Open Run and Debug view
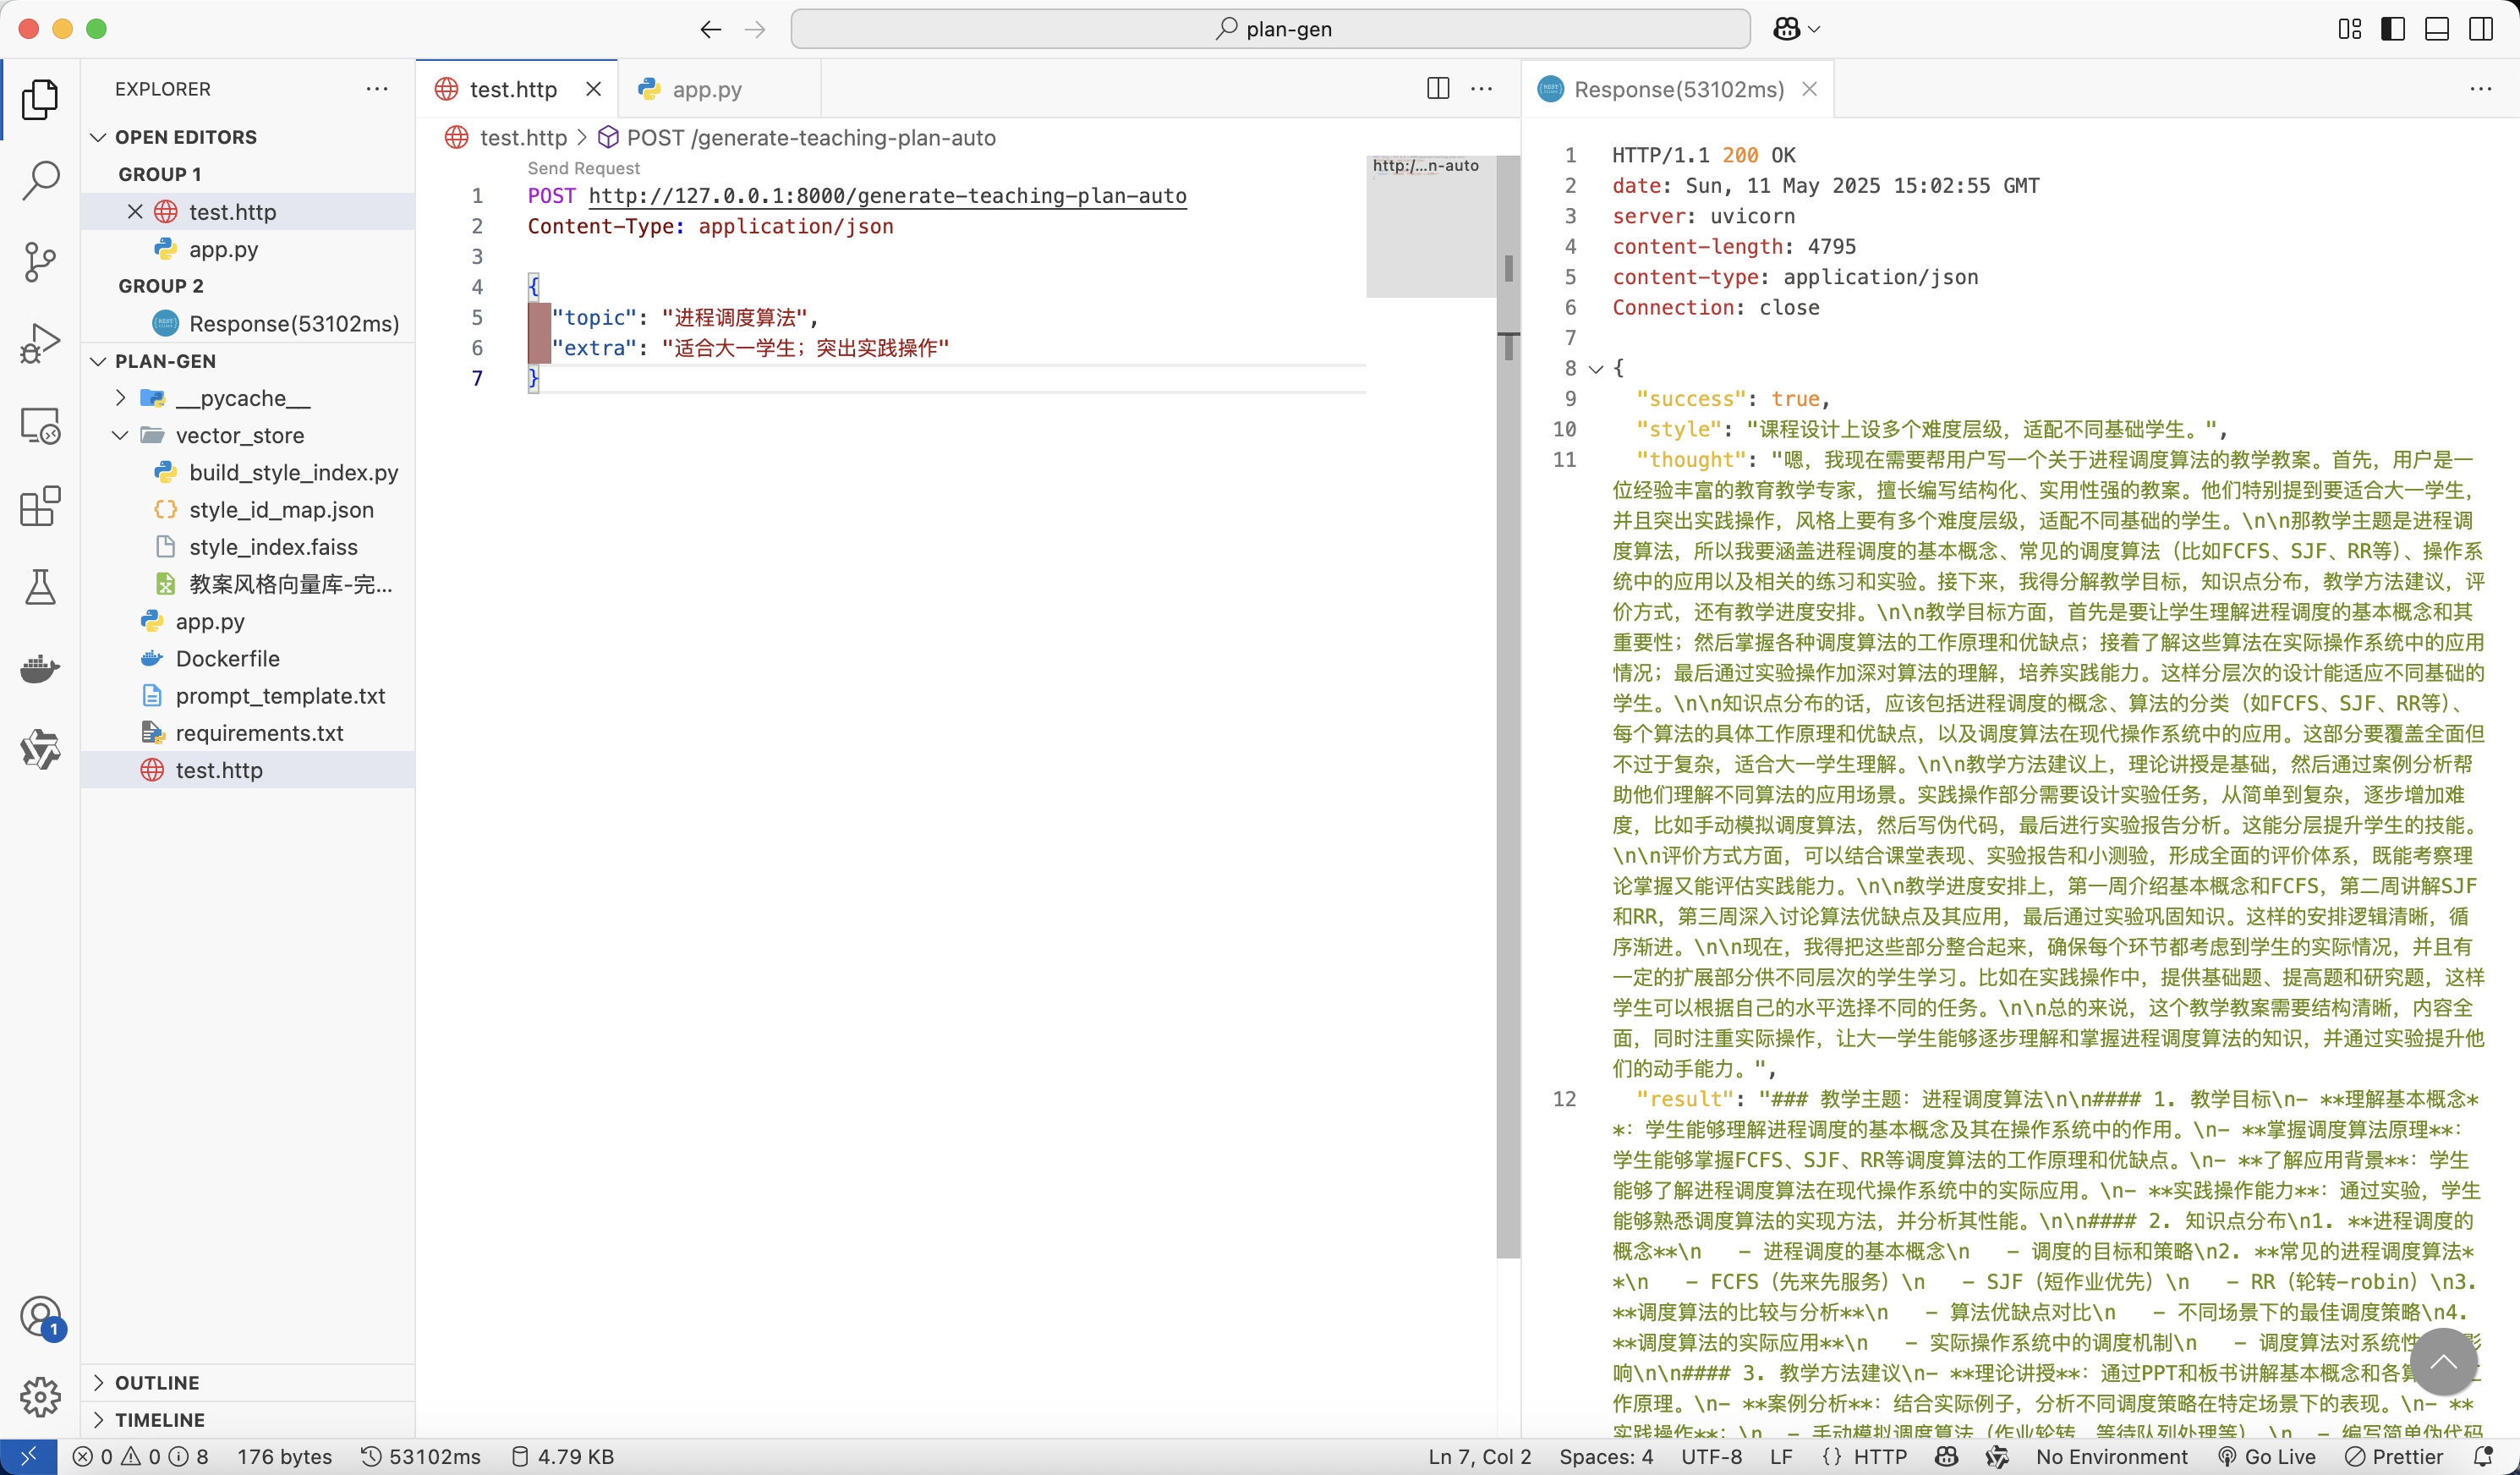This screenshot has width=2520, height=1475. pyautogui.click(x=40, y=343)
